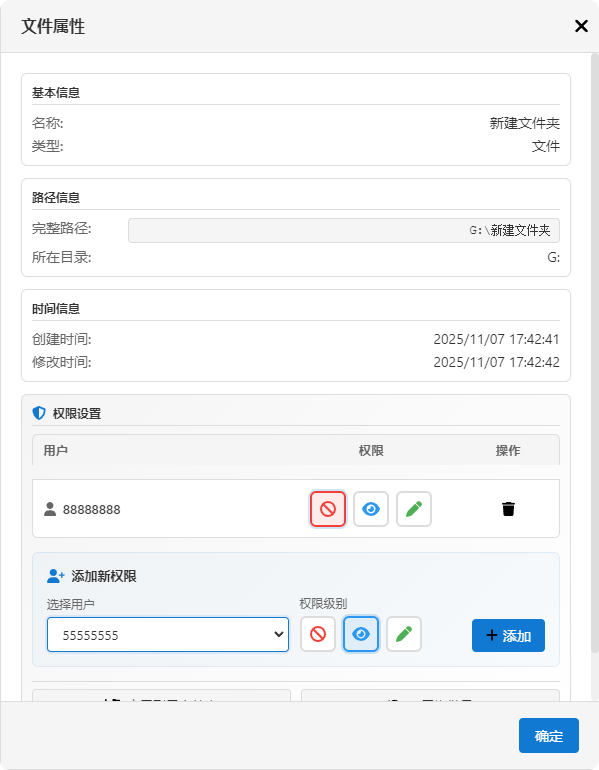Set user 88888888 permission to denied
Viewport: 599px width, 770px height.
(328, 509)
